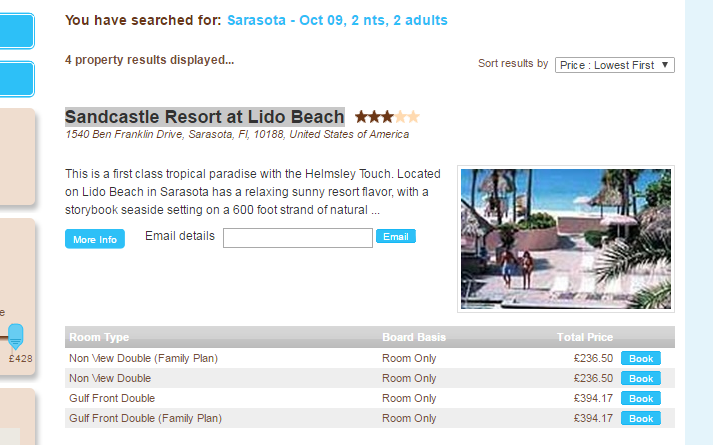Image resolution: width=713 pixels, height=445 pixels.
Task: Click the Room Type column header
Action: [99, 337]
